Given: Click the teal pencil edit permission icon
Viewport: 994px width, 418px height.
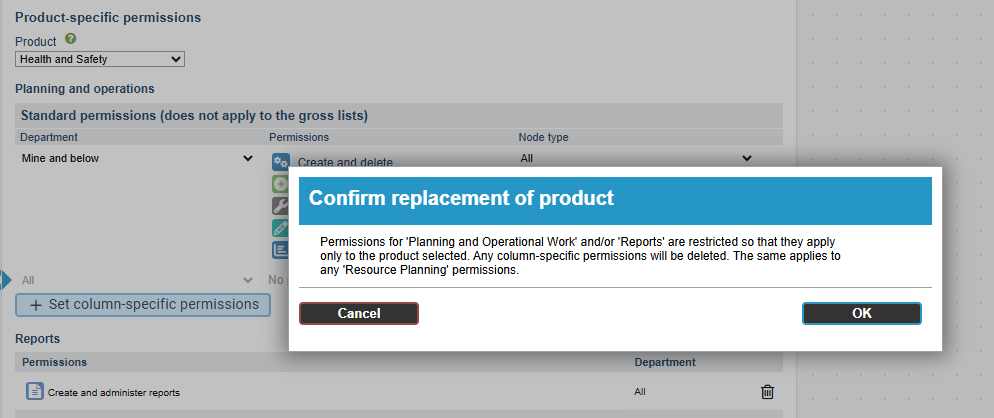Looking at the screenshot, I should pyautogui.click(x=281, y=228).
